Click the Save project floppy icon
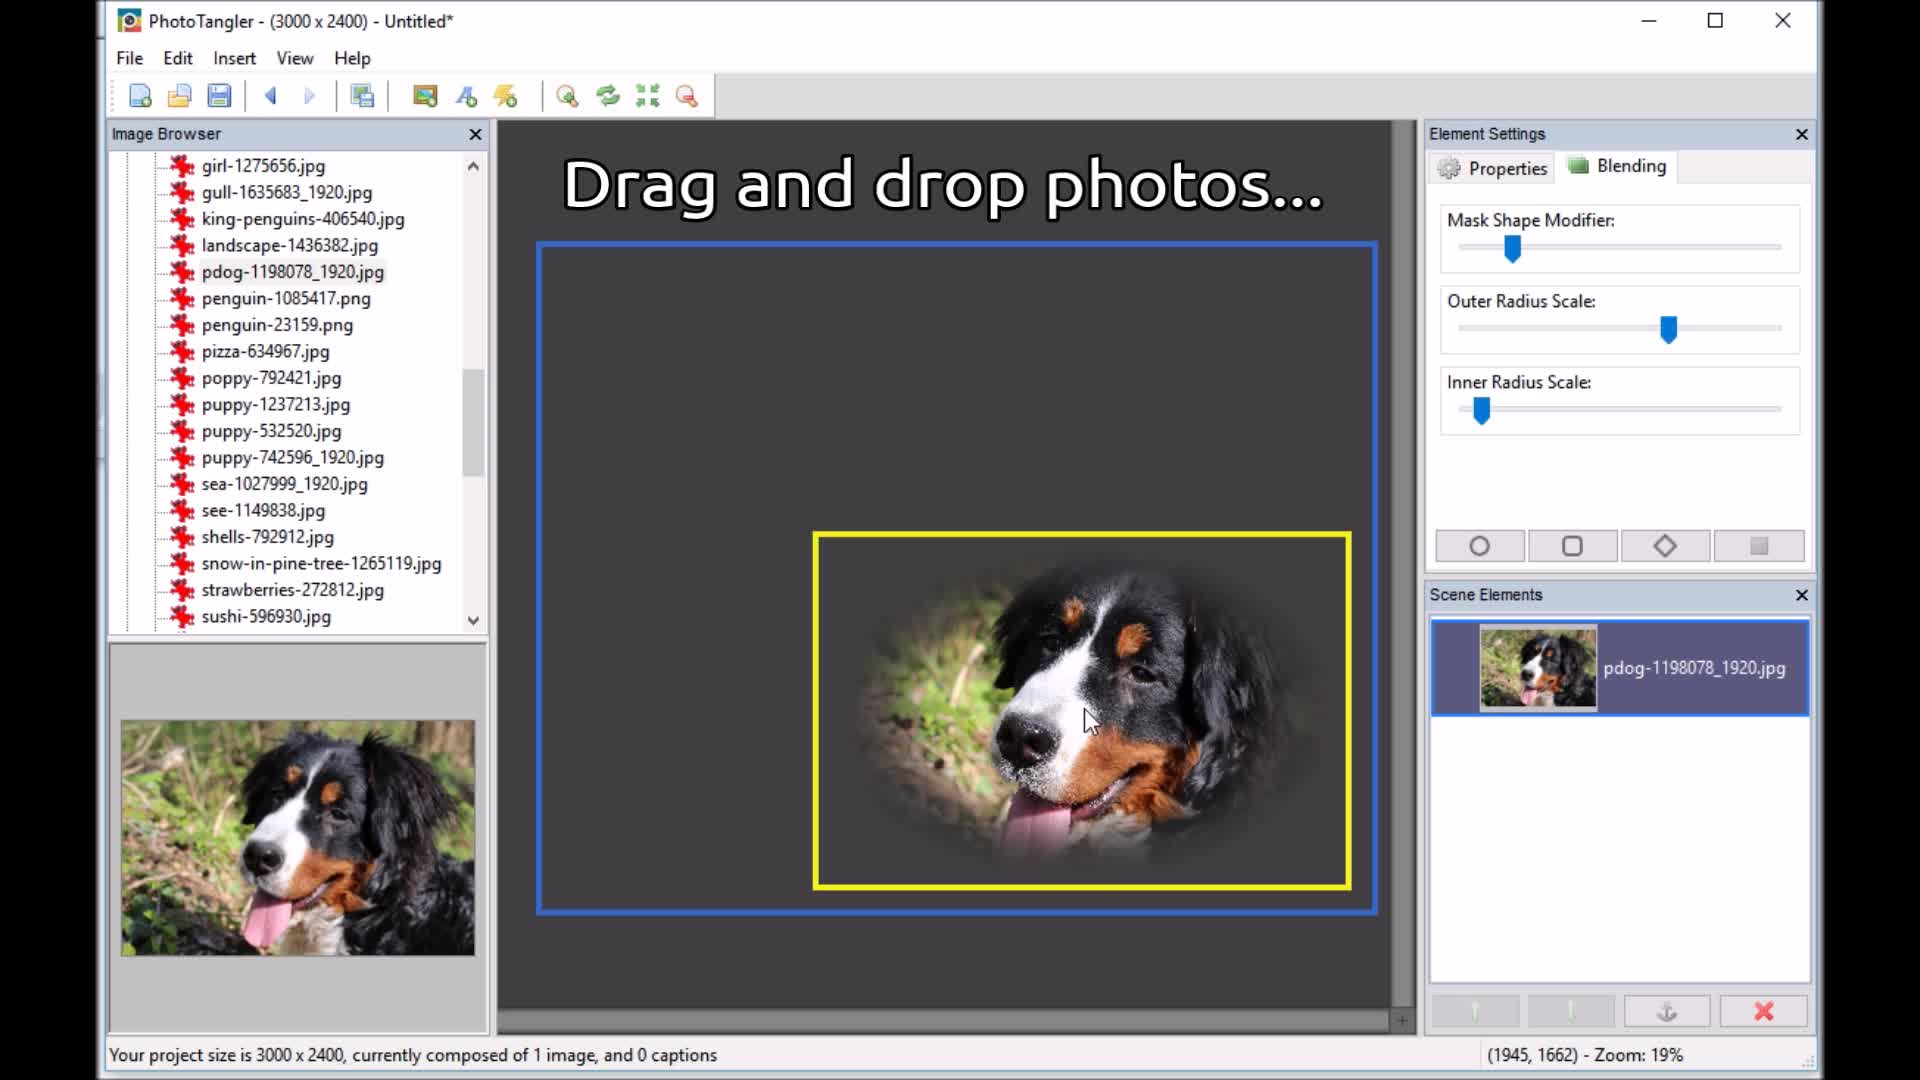The height and width of the screenshot is (1080, 1920). [219, 96]
